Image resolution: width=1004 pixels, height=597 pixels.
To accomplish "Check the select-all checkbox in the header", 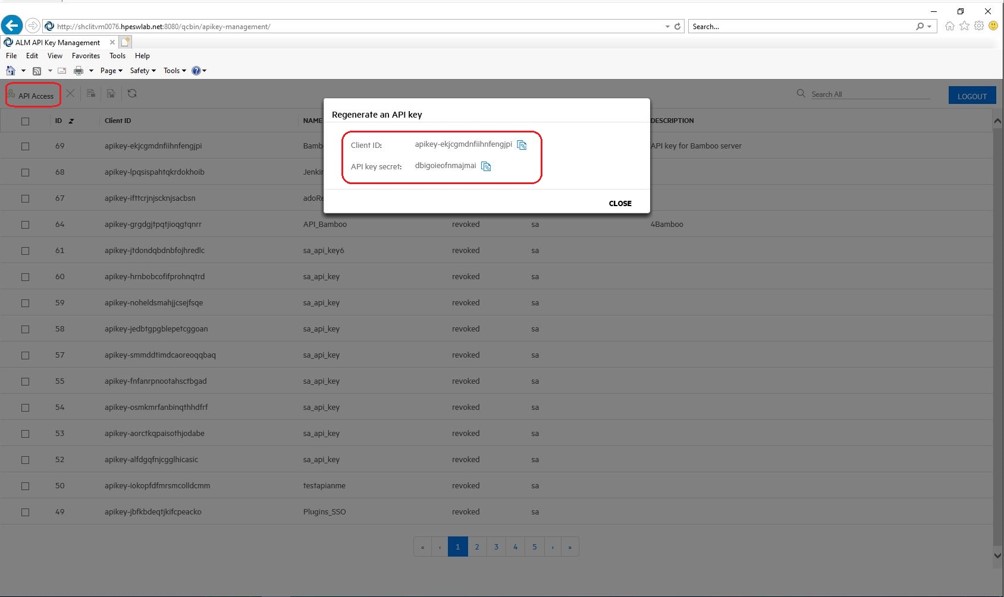I will tap(25, 119).
